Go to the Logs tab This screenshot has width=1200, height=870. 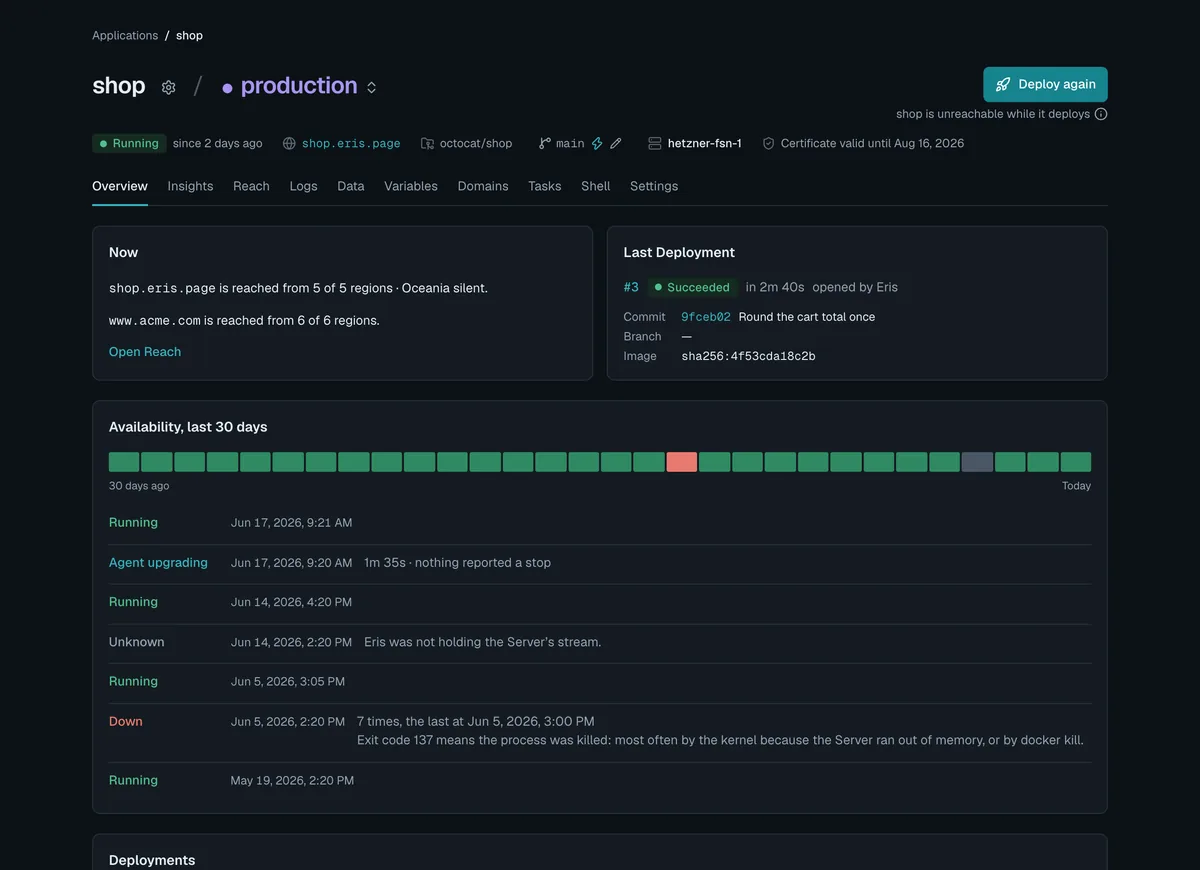(x=303, y=186)
